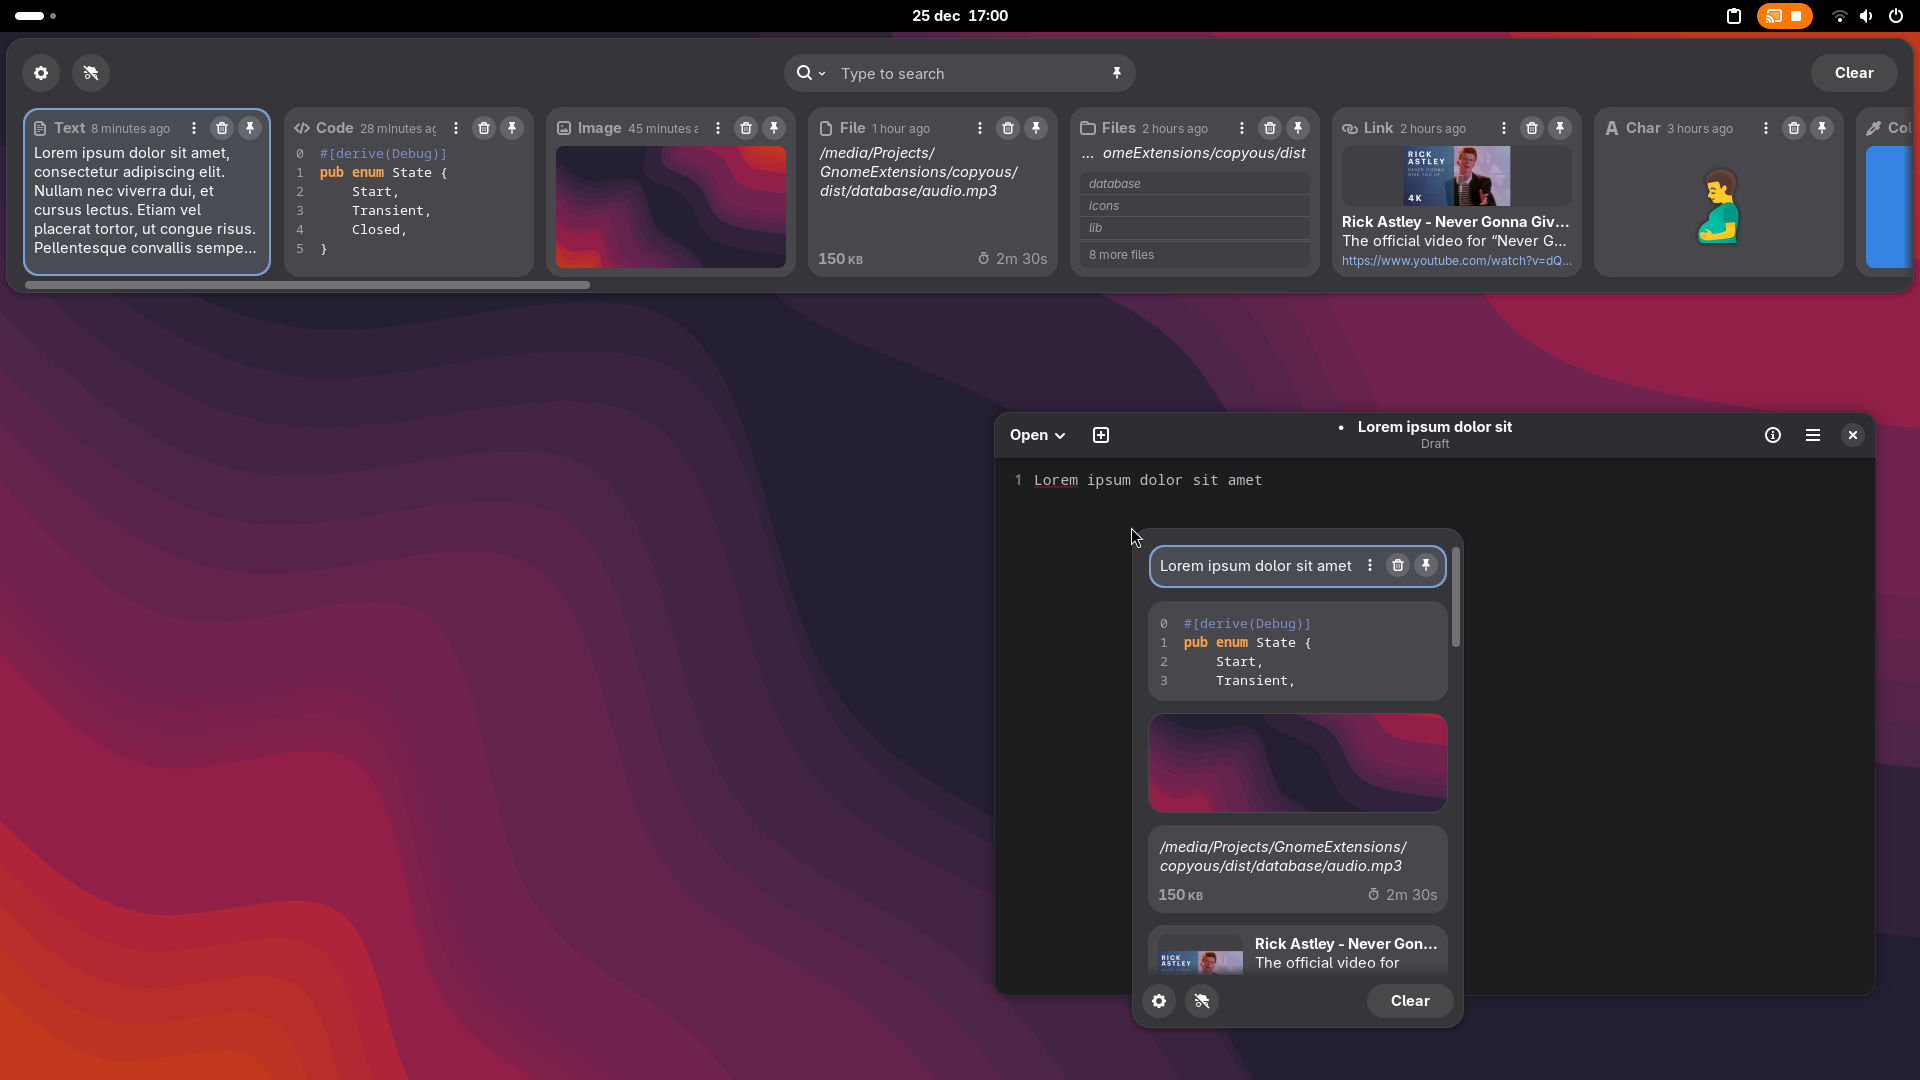
Task: Open options menu of popup Lorem ipsum item
Action: tap(1370, 566)
